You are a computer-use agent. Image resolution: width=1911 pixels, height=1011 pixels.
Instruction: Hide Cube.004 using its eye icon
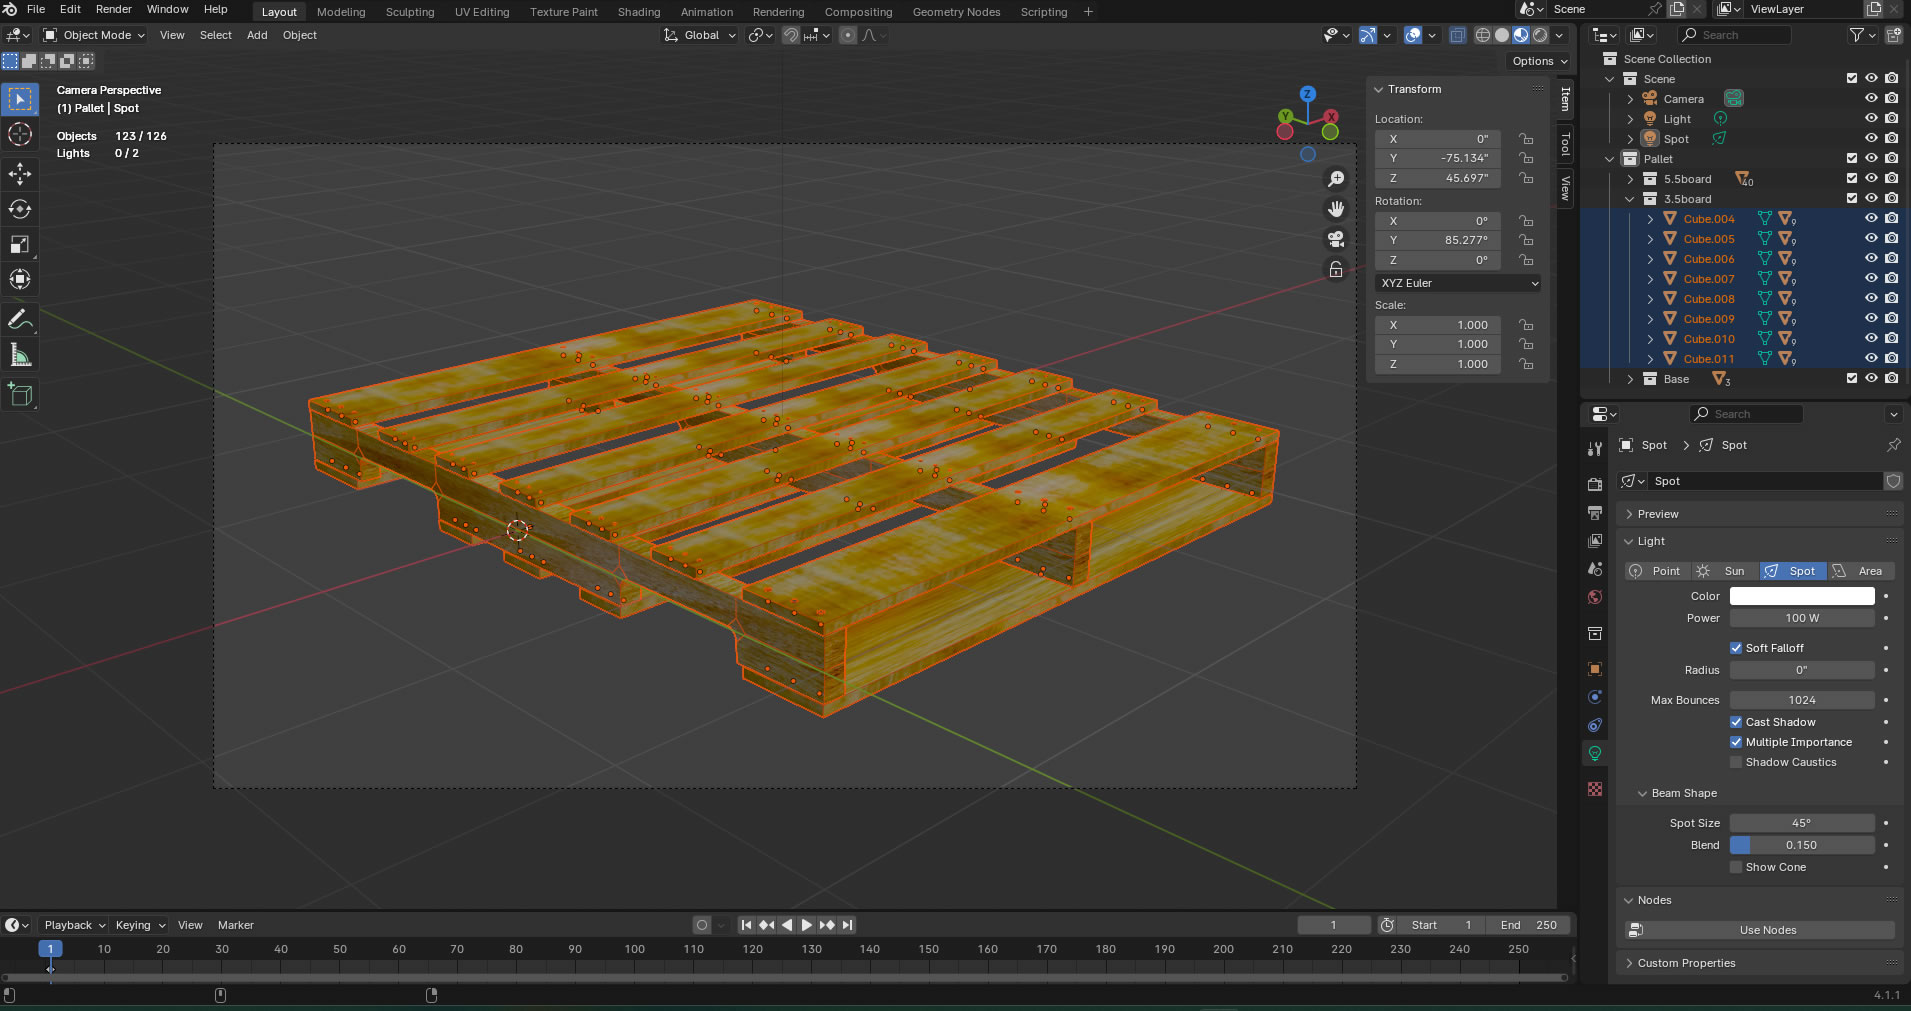tap(1871, 219)
